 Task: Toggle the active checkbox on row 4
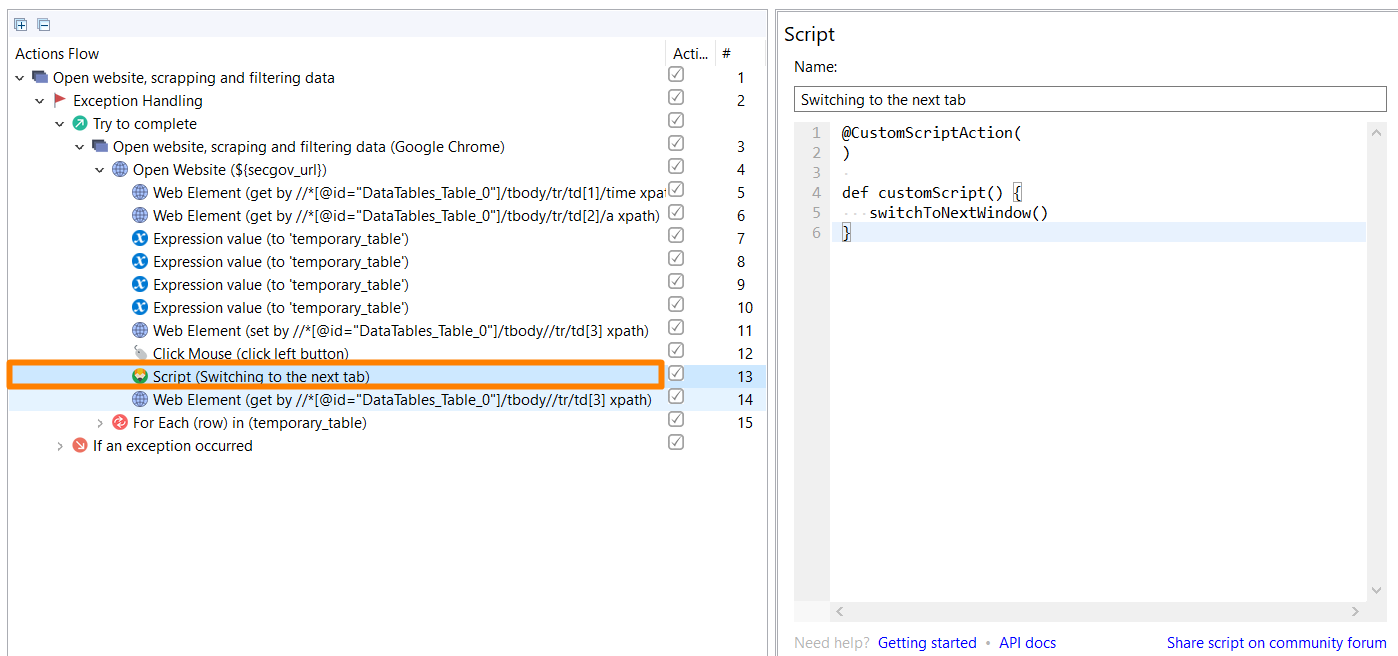click(x=676, y=167)
